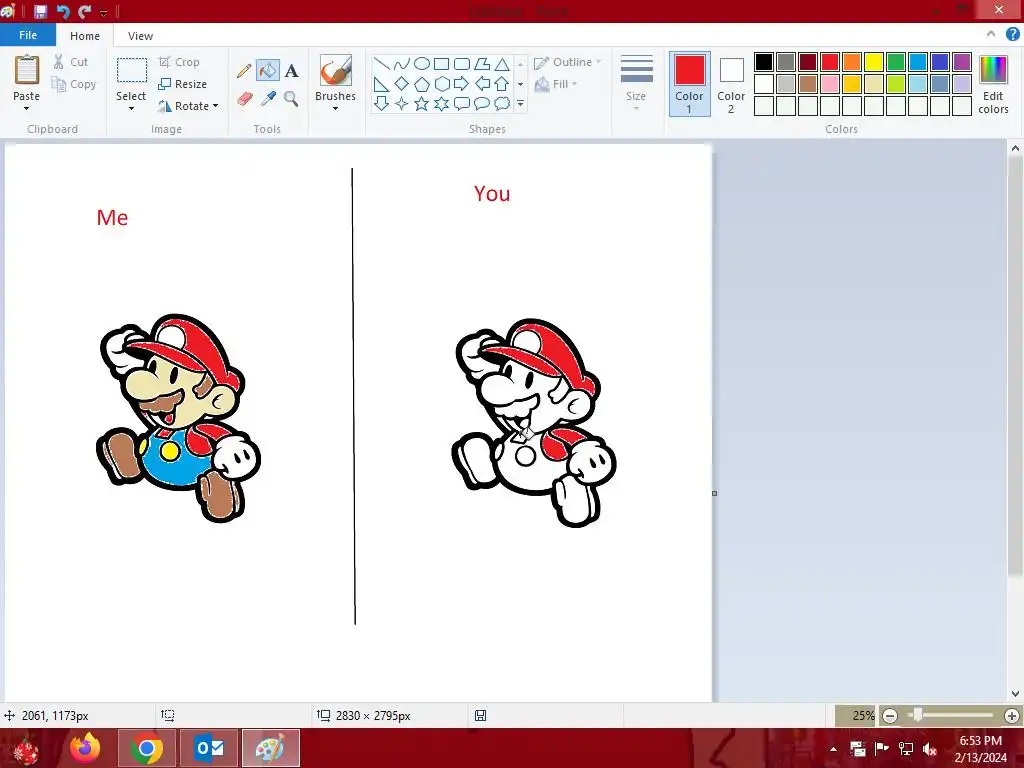Image resolution: width=1024 pixels, height=768 pixels.
Task: Choose the Oval shape
Action: [422, 63]
